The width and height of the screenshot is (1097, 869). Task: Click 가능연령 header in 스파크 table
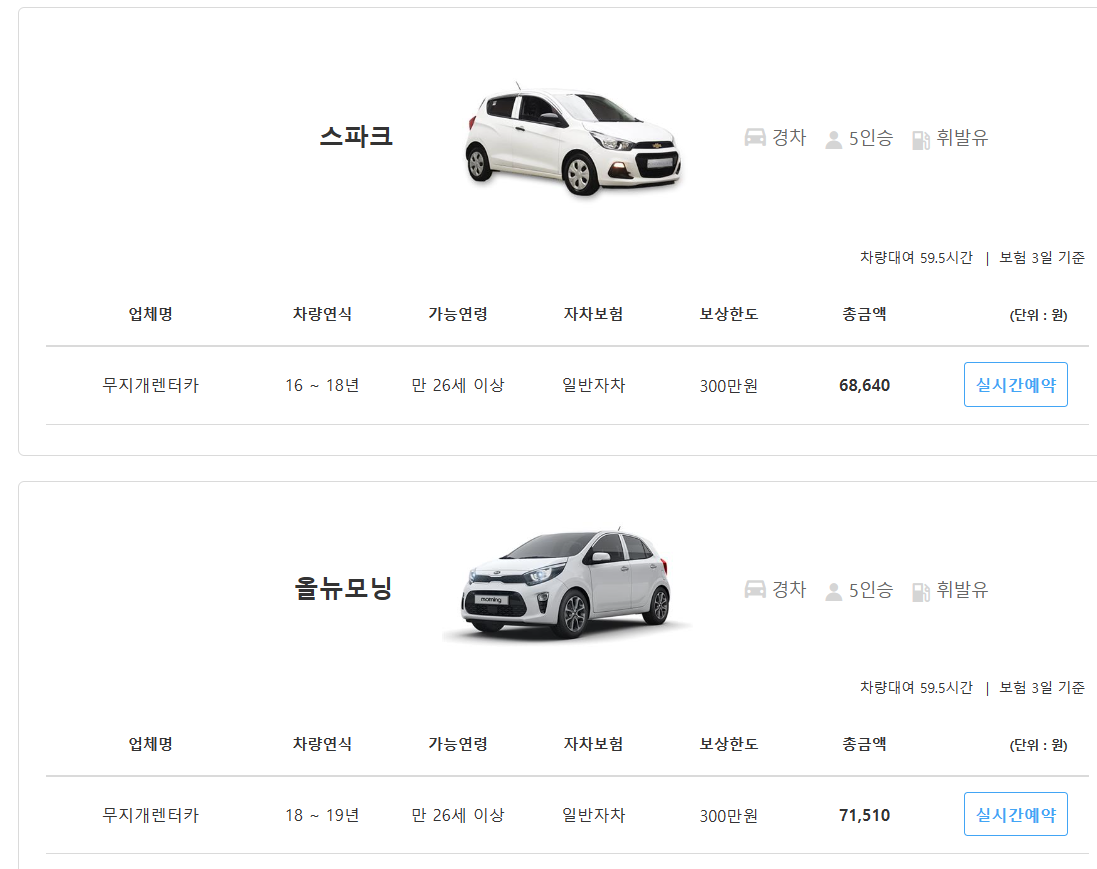click(458, 314)
